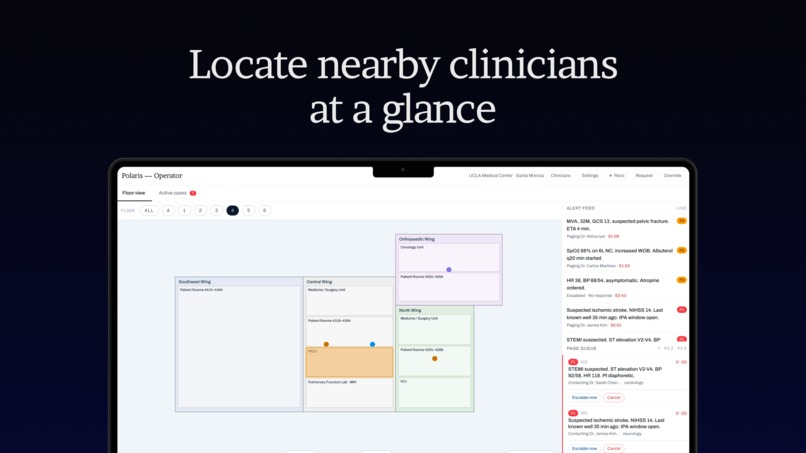The width and height of the screenshot is (806, 453).
Task: Cancel the ischemic stroke page
Action: tap(614, 448)
